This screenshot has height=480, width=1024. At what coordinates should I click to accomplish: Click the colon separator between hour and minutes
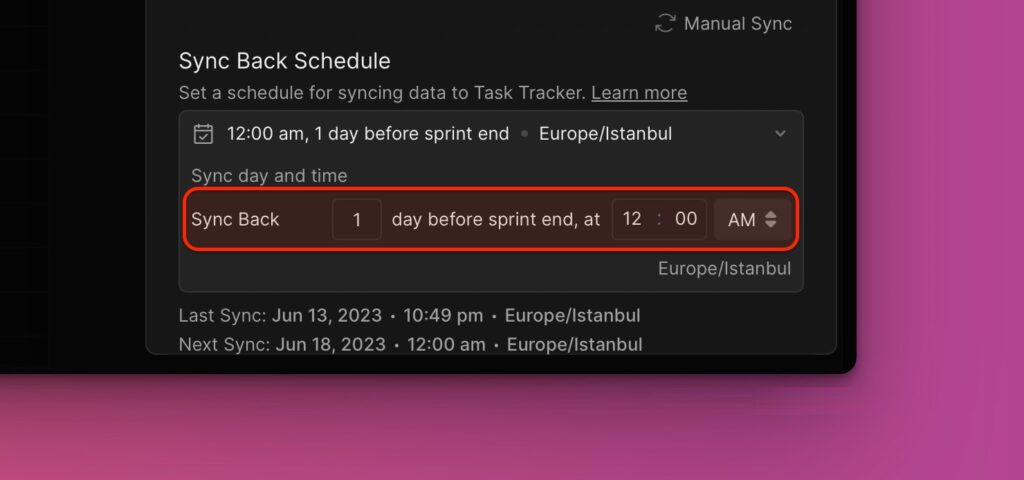tap(659, 219)
